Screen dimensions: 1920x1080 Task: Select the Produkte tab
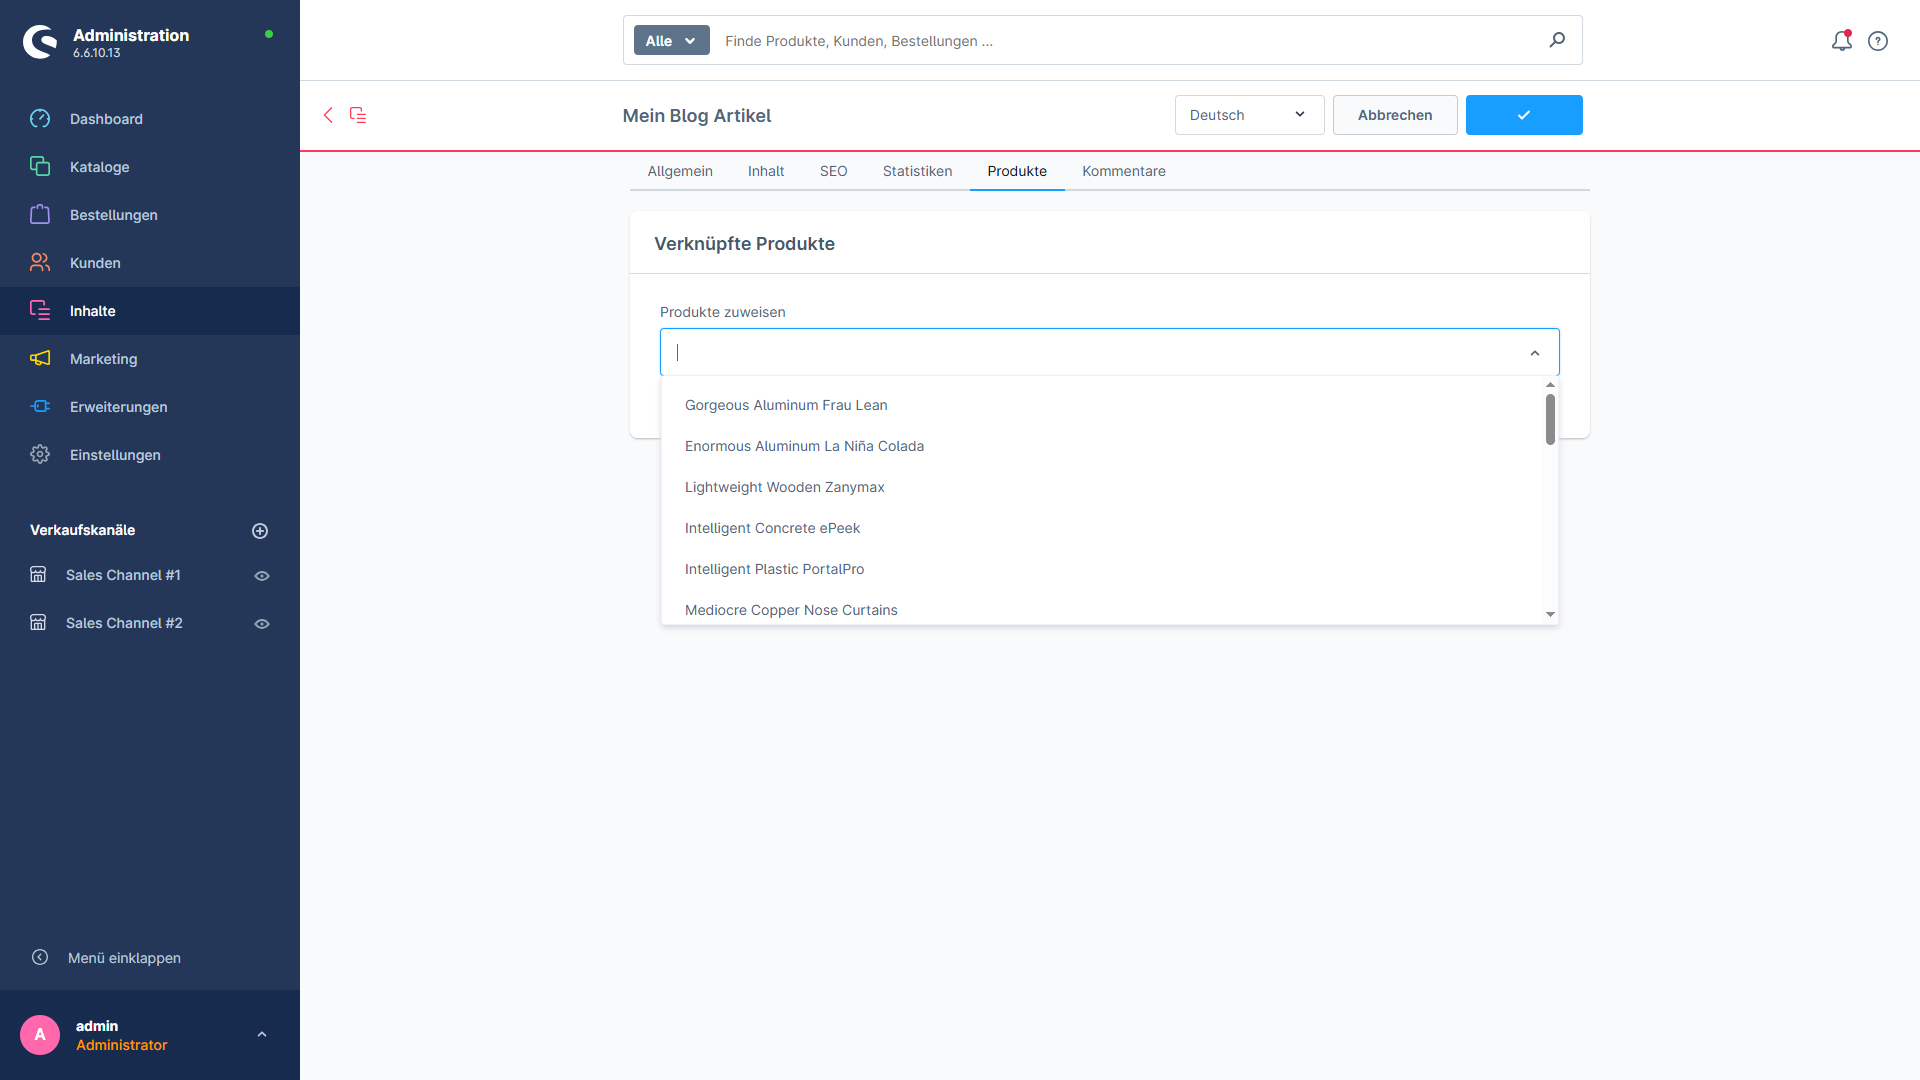click(x=1017, y=171)
